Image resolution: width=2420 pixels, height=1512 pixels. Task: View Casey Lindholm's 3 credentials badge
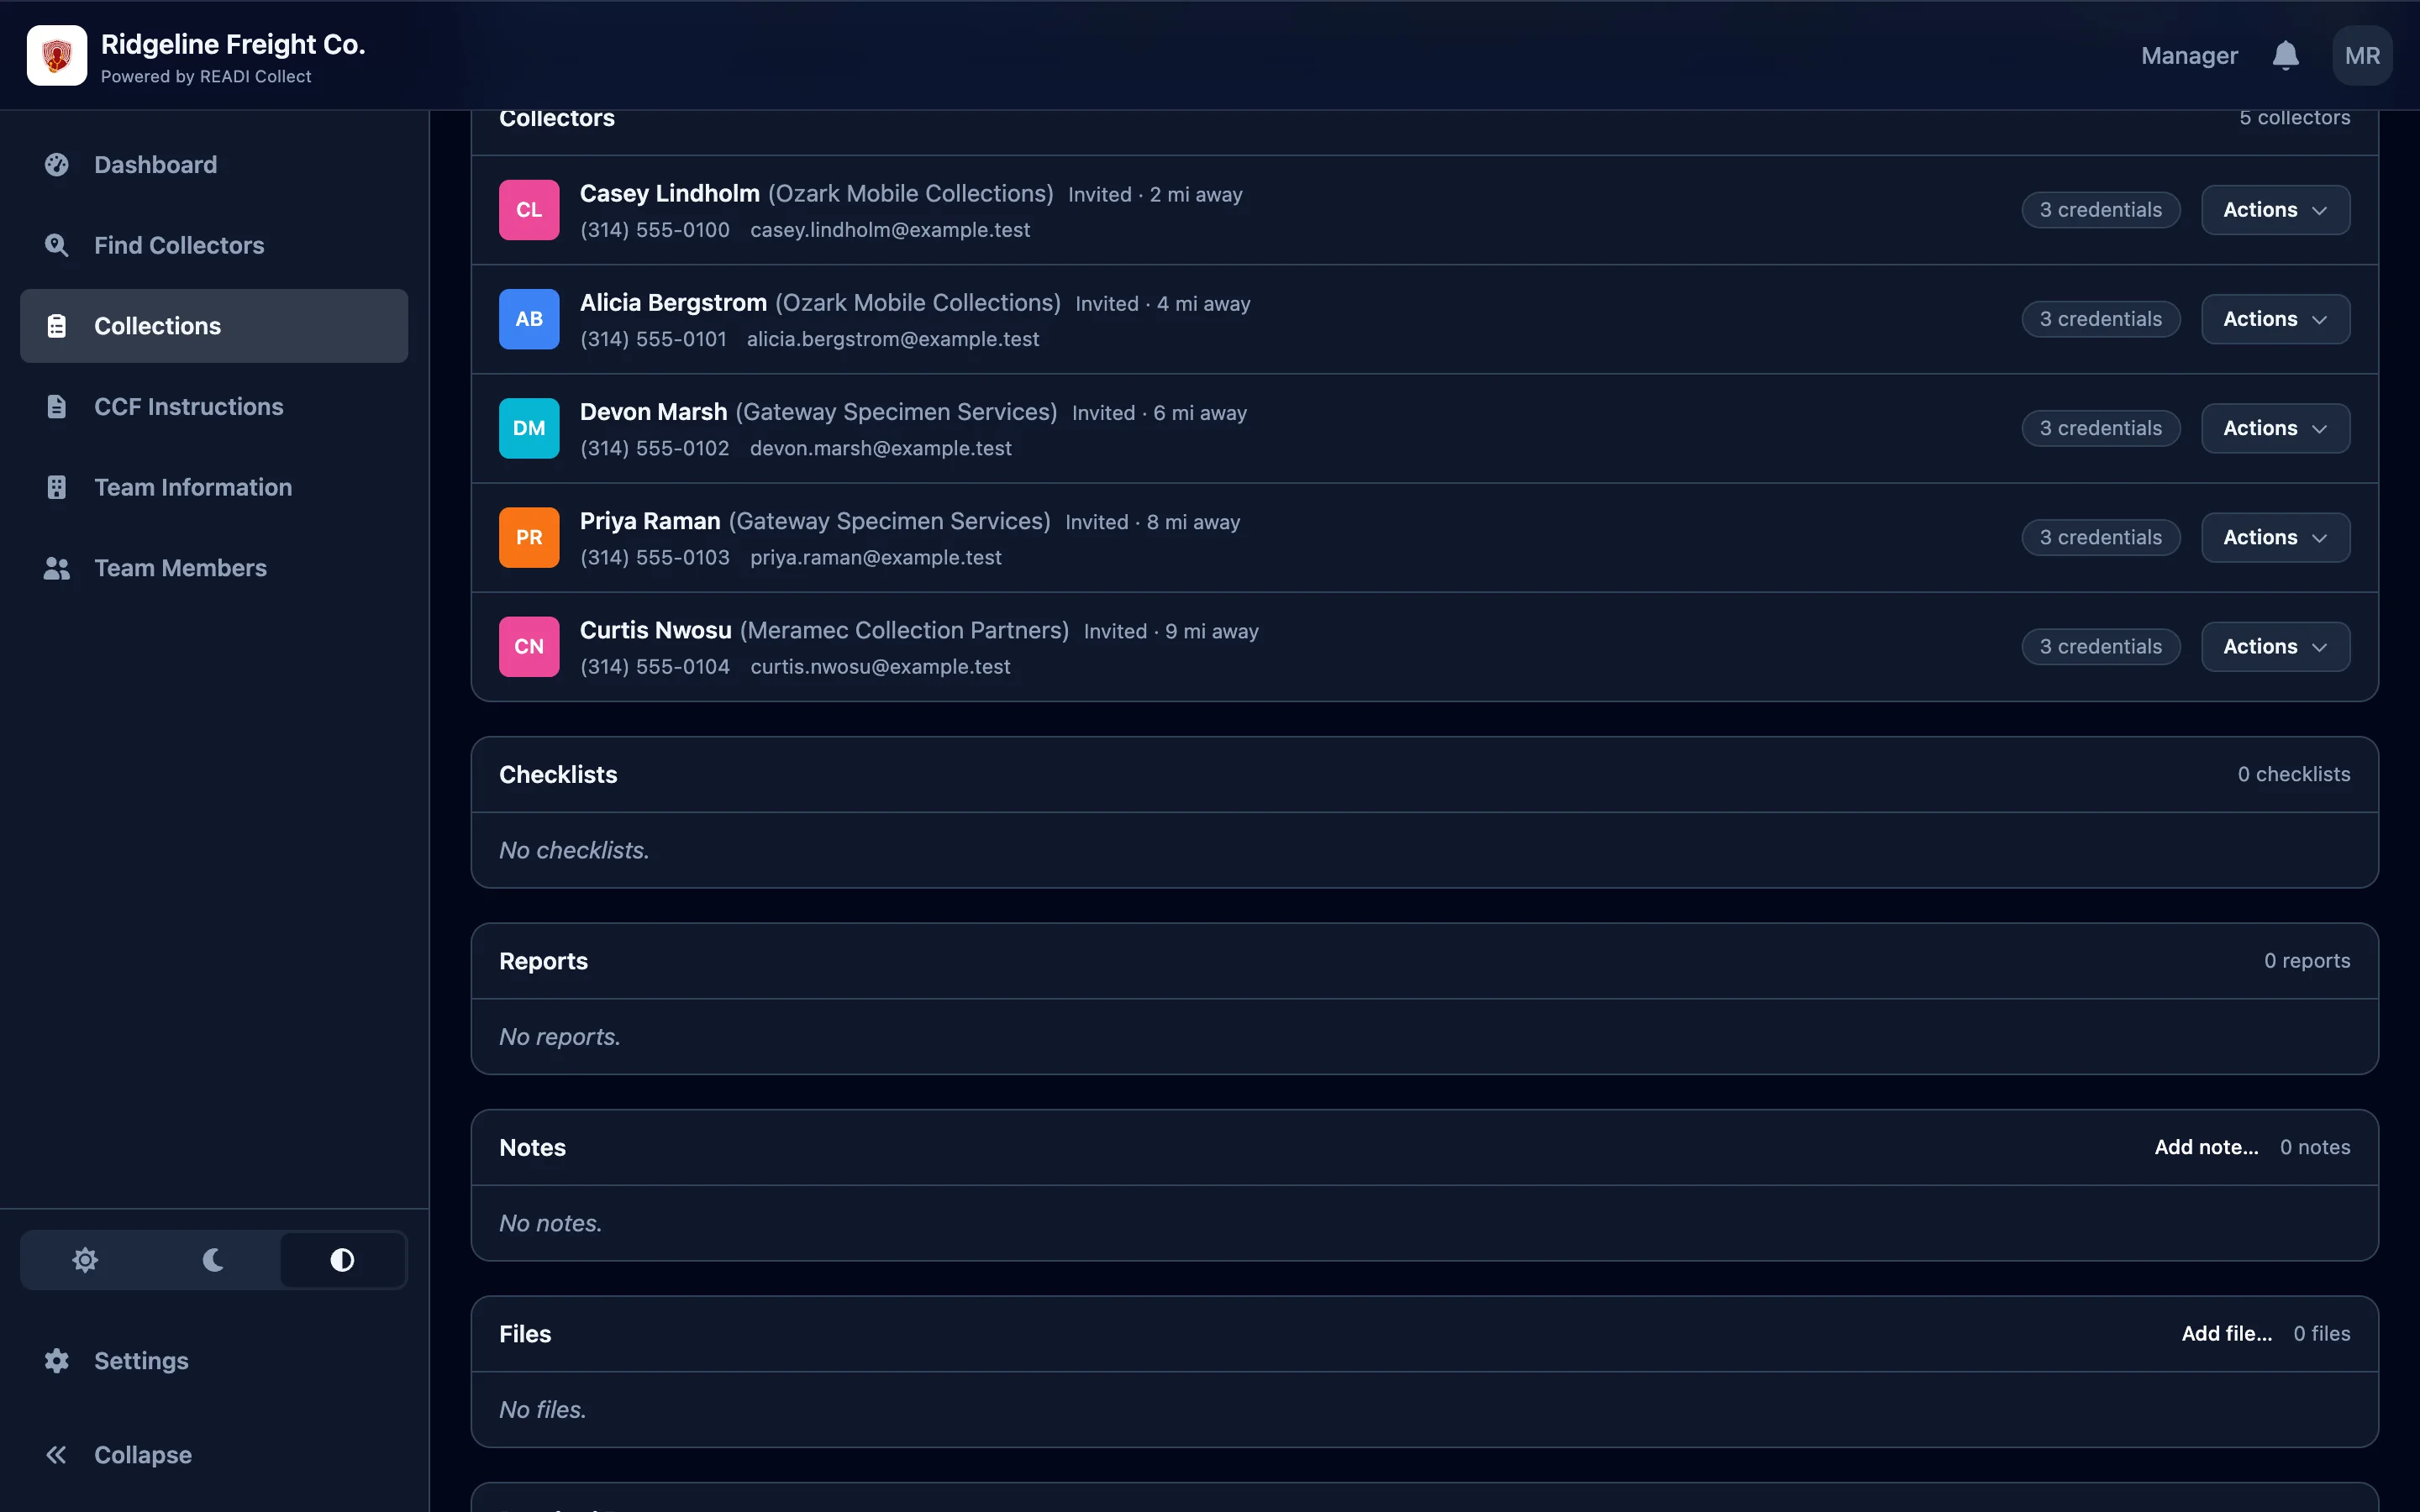coord(2101,210)
